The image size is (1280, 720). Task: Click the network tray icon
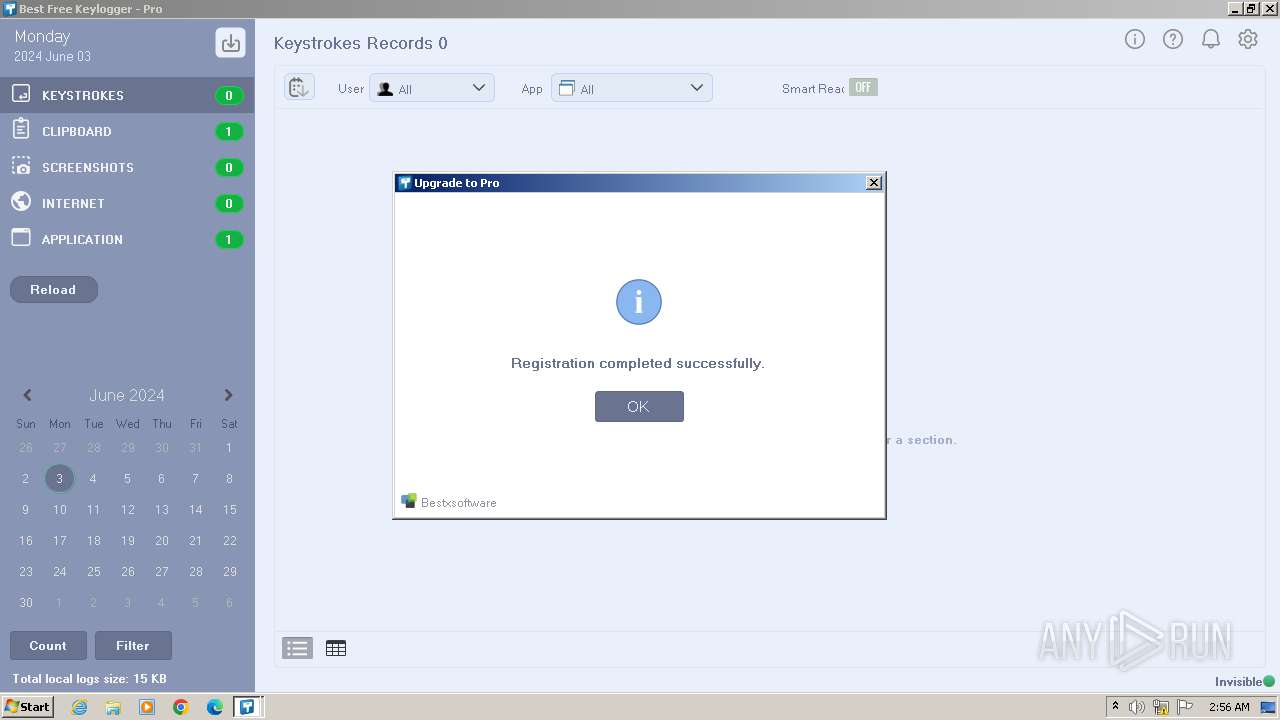click(1161, 707)
